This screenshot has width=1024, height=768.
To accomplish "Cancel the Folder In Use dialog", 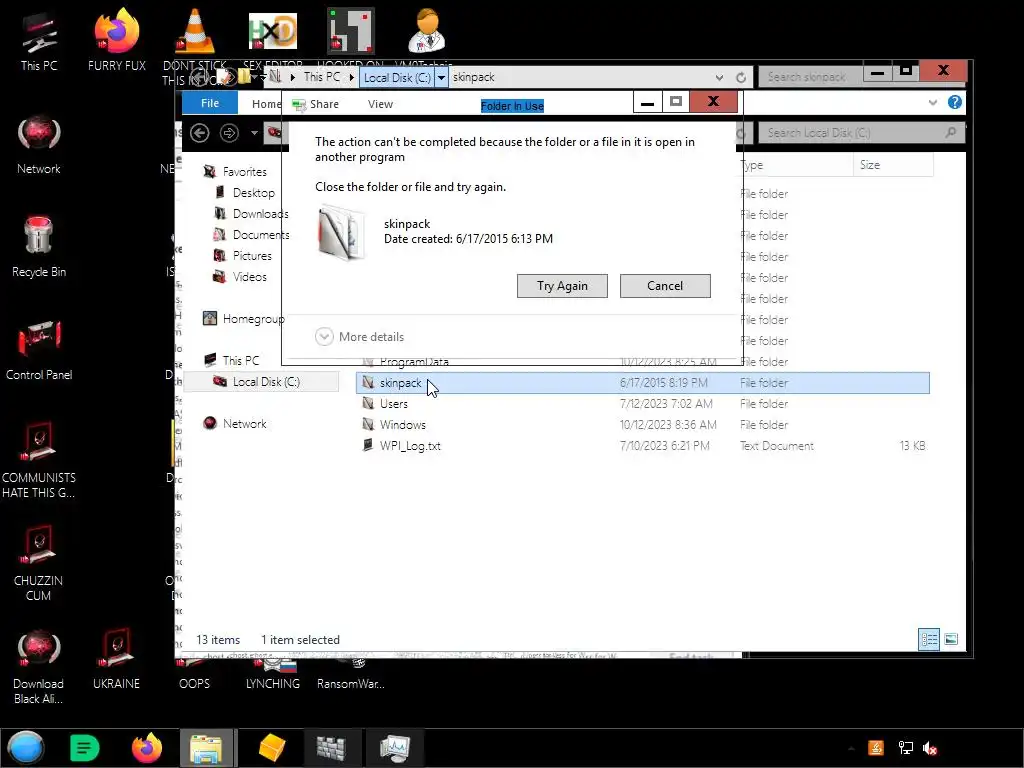I will (x=665, y=286).
